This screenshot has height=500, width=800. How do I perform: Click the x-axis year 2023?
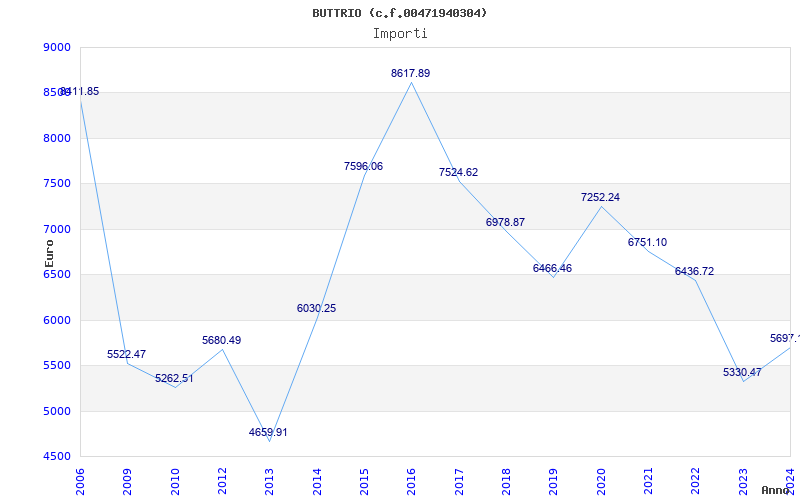(743, 481)
